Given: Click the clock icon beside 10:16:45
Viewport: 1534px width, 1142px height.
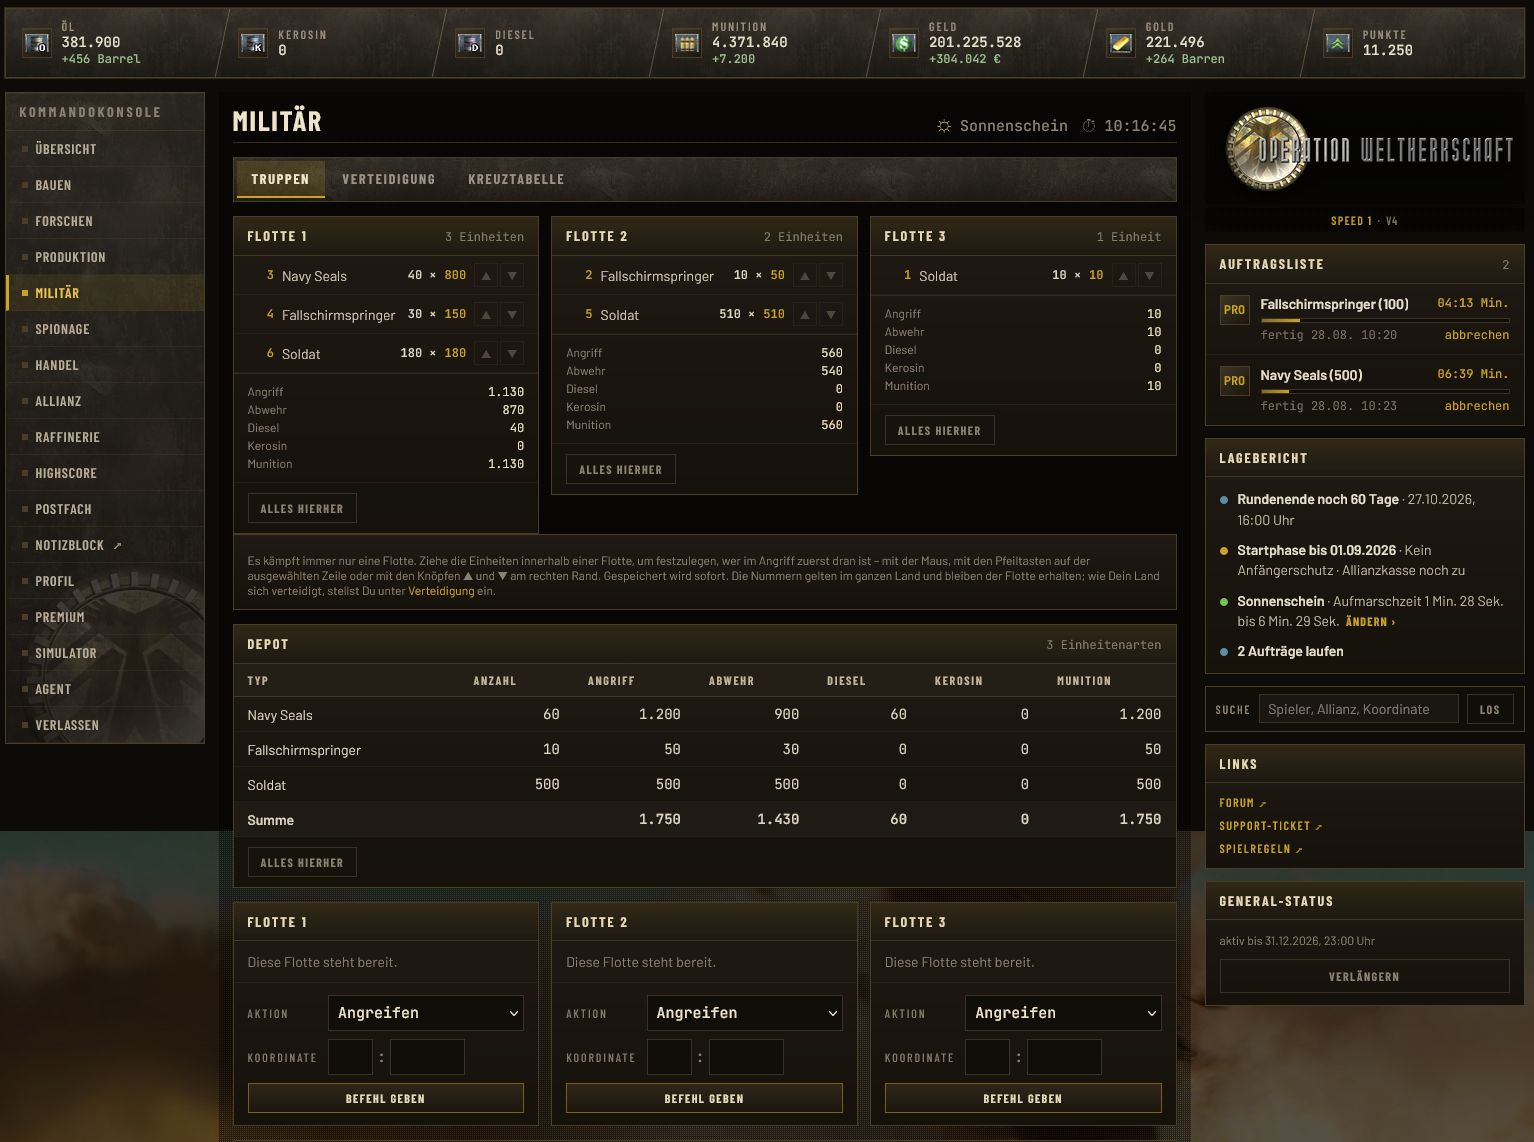Looking at the screenshot, I should [1089, 126].
